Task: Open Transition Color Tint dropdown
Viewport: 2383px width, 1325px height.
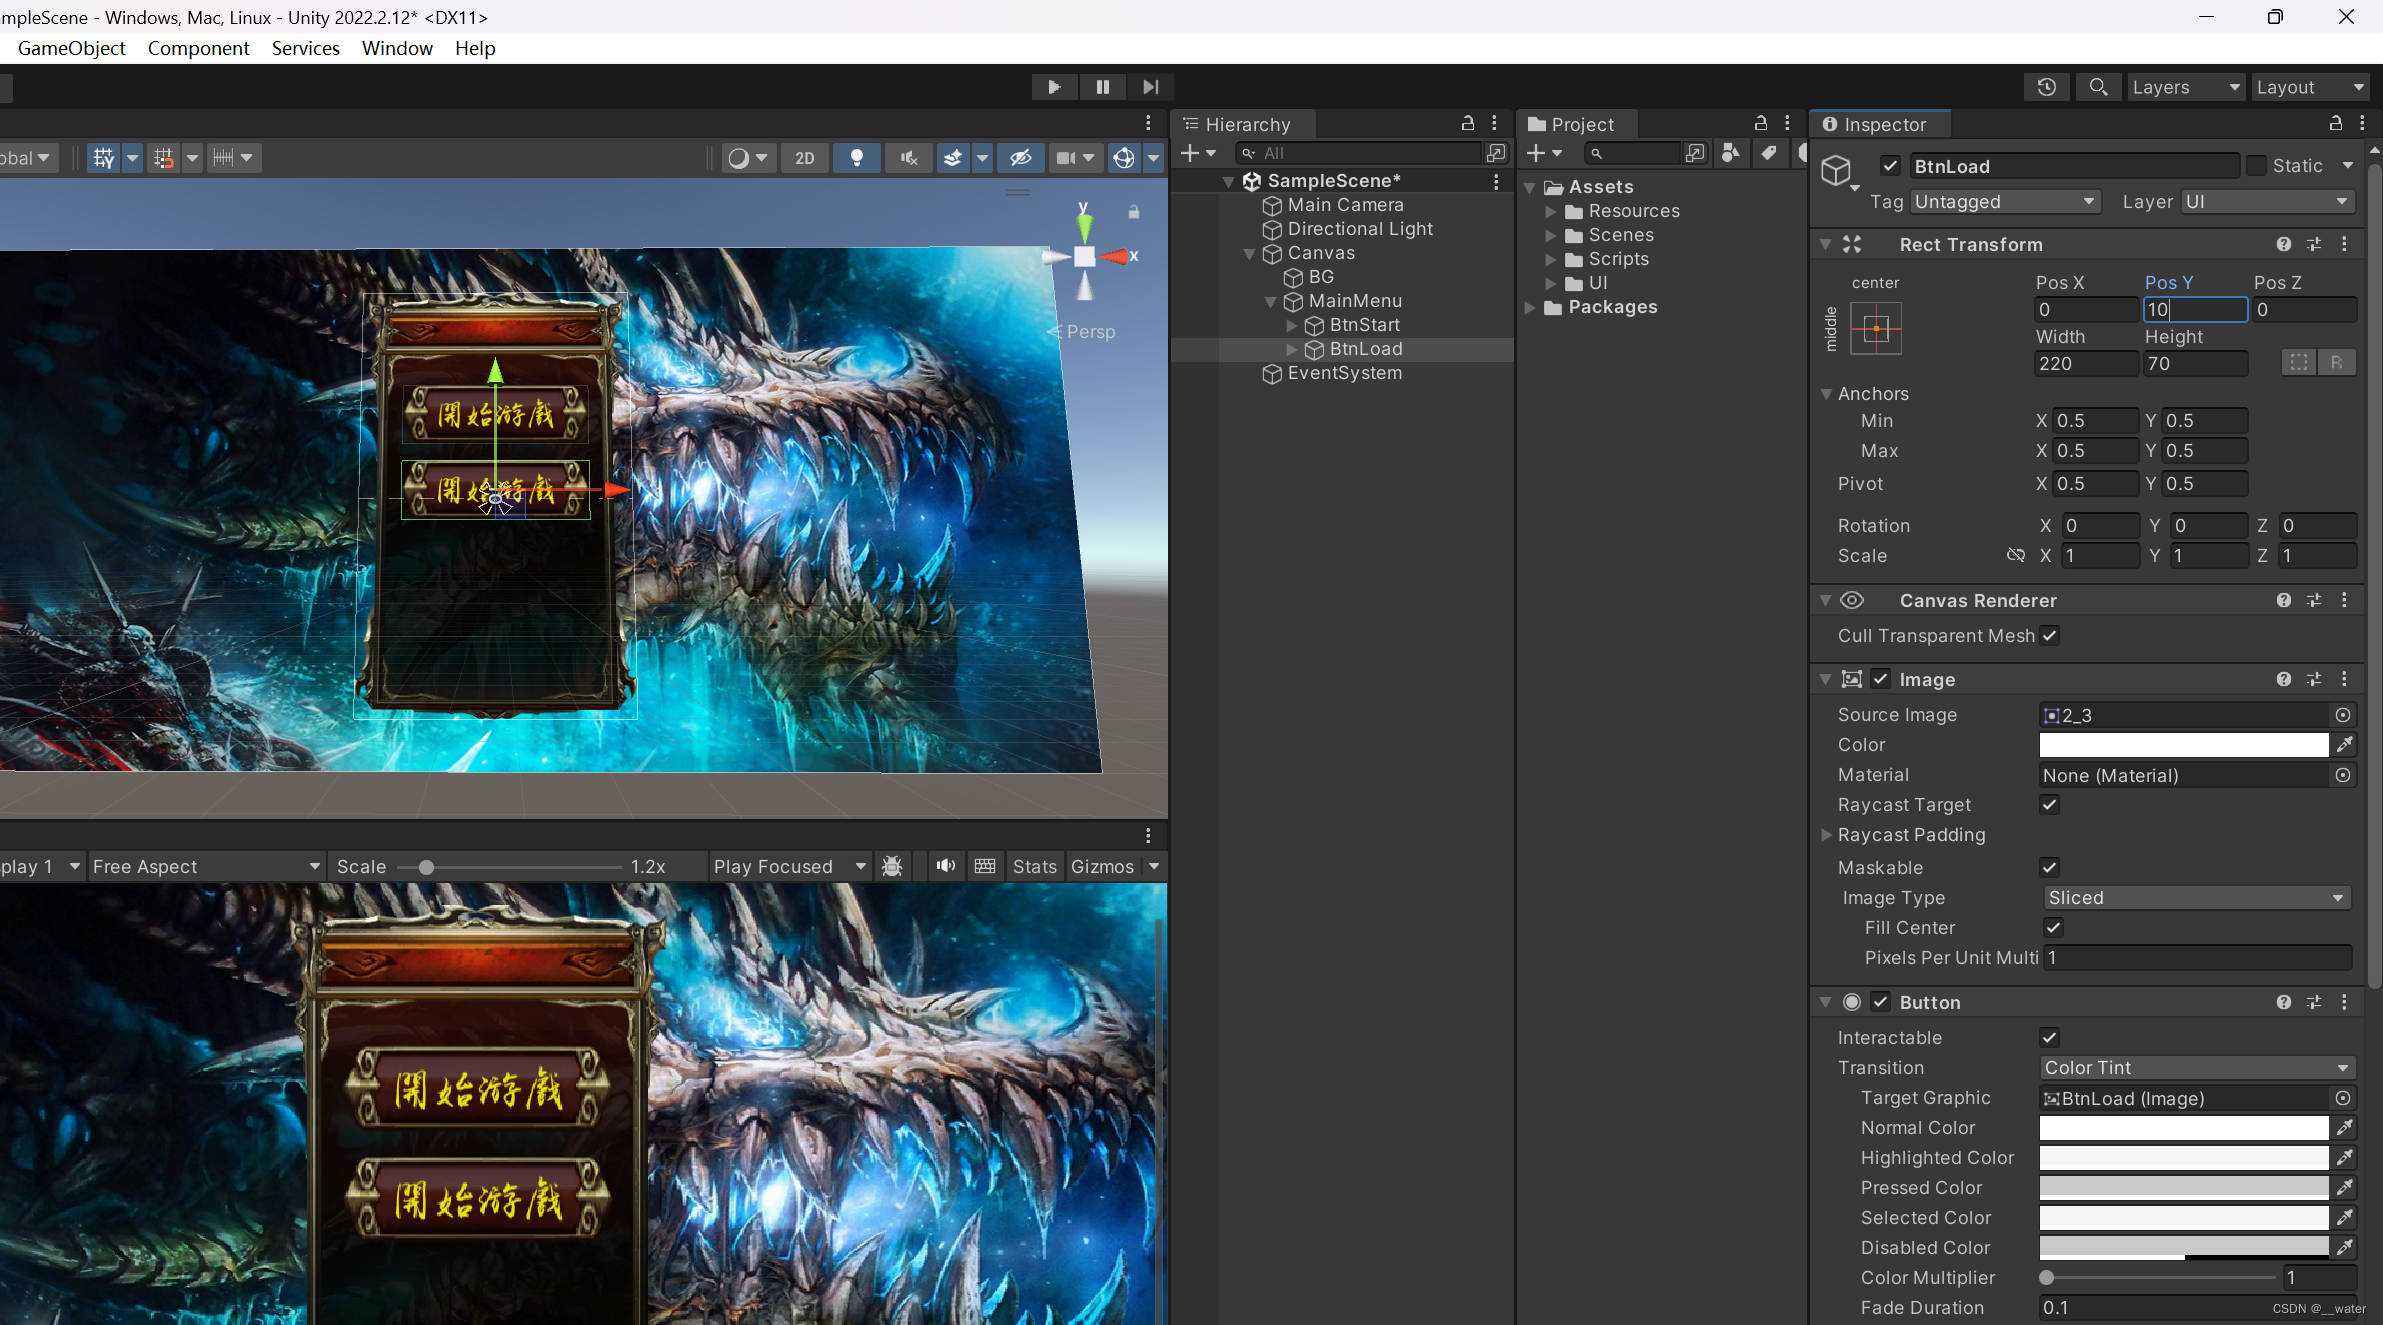Action: click(x=2197, y=1068)
